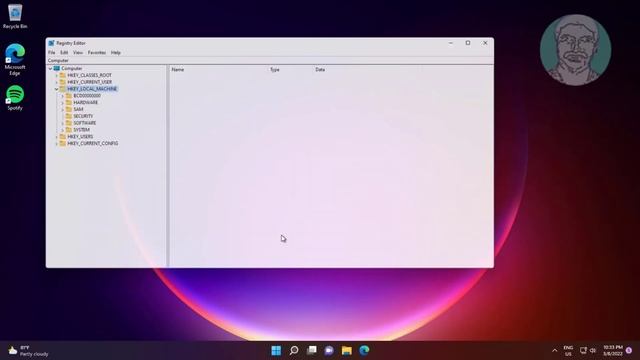
Task: Open the weather widget showing Partly cloudy
Action: click(x=29, y=351)
